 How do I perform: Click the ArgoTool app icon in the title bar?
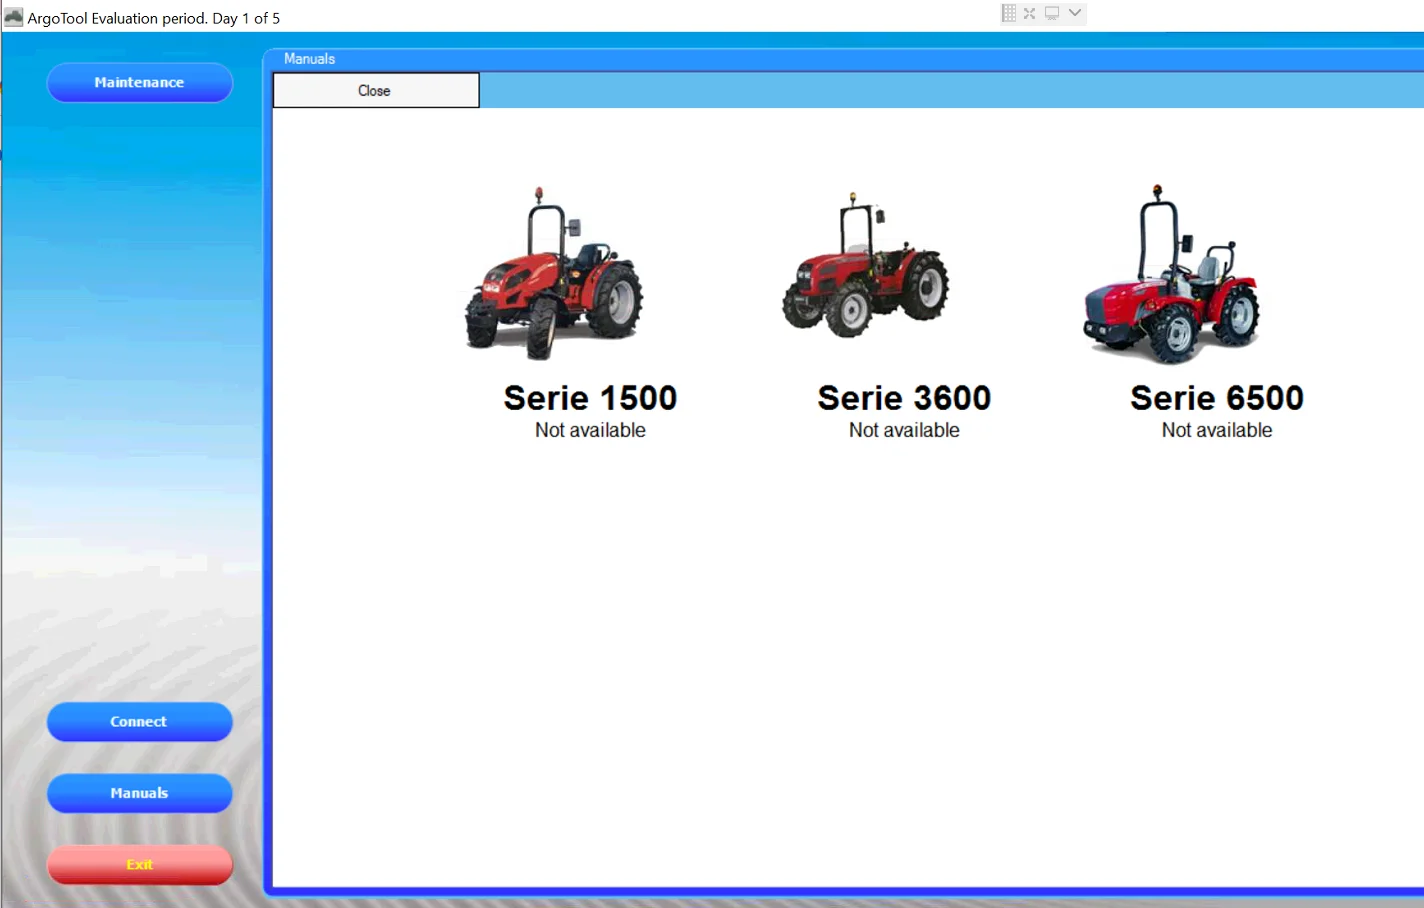(14, 17)
